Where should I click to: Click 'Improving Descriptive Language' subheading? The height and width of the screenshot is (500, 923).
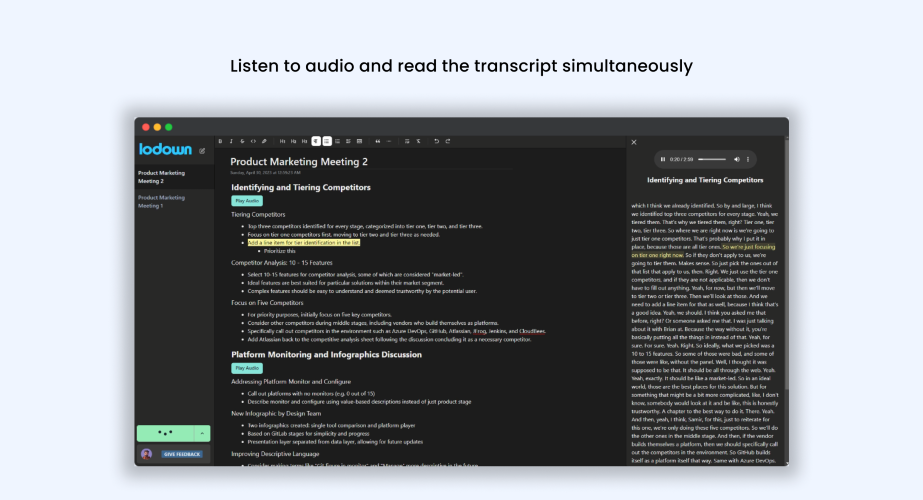[275, 454]
